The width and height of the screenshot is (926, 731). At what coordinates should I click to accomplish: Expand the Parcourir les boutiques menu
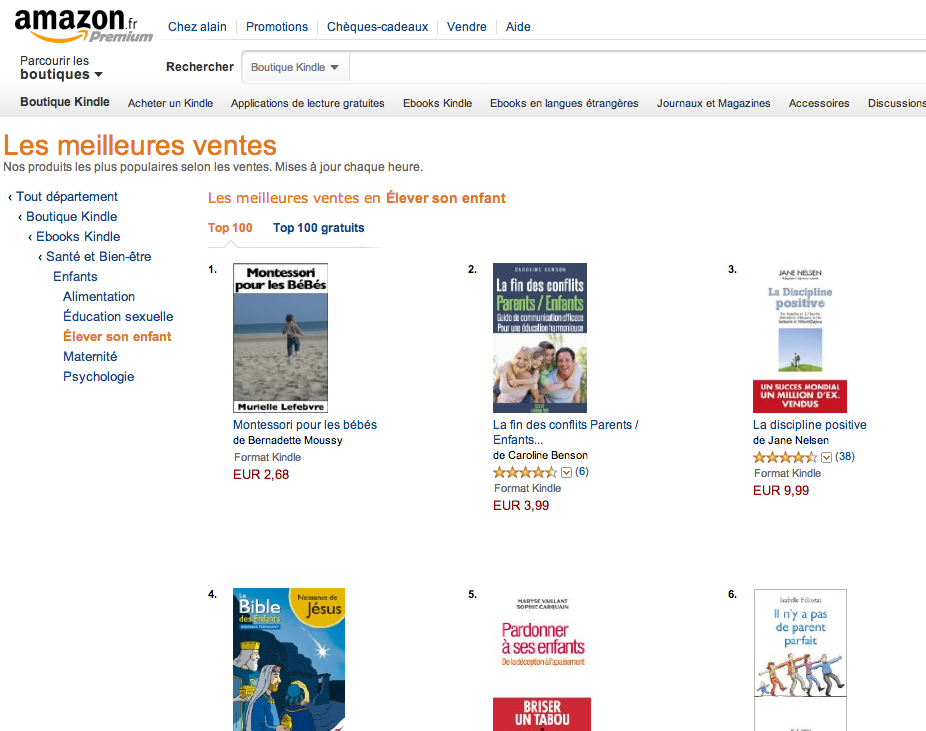coord(61,68)
